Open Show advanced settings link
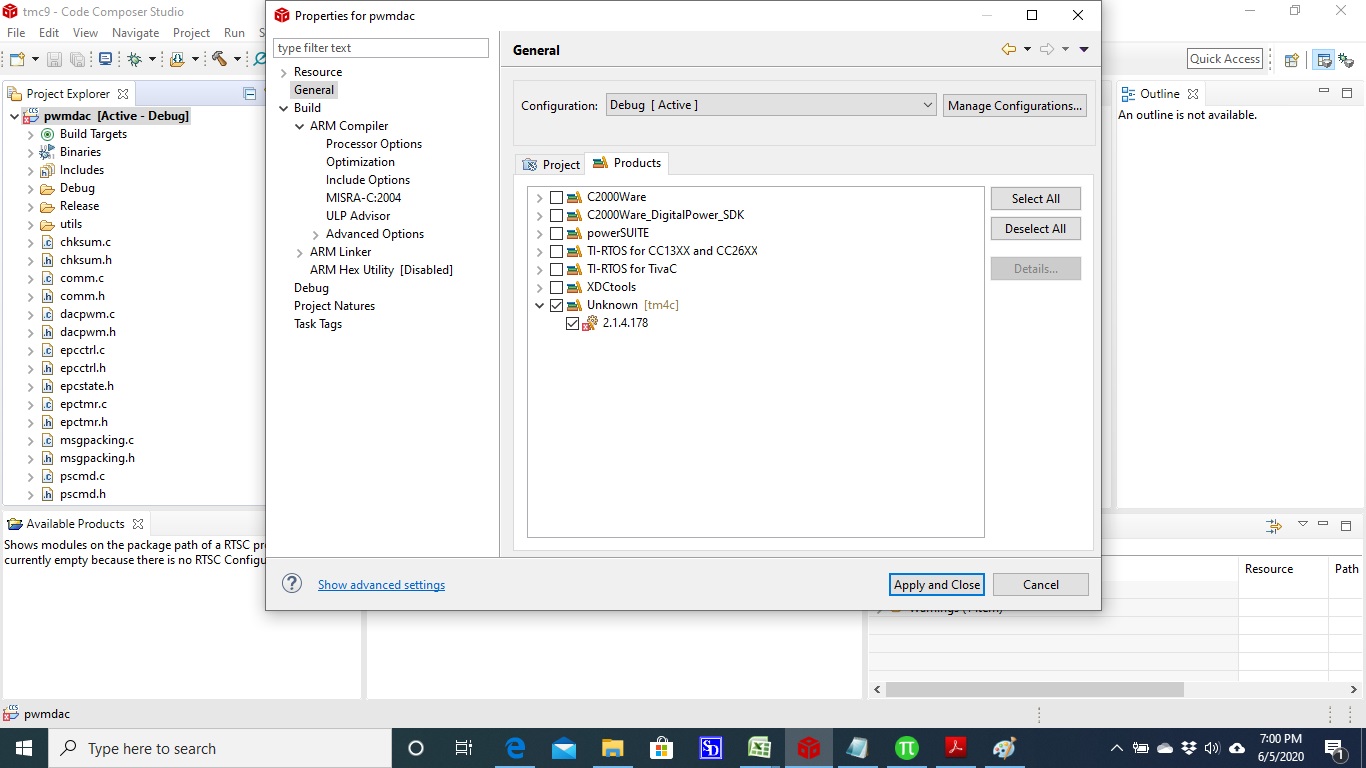 coord(381,585)
